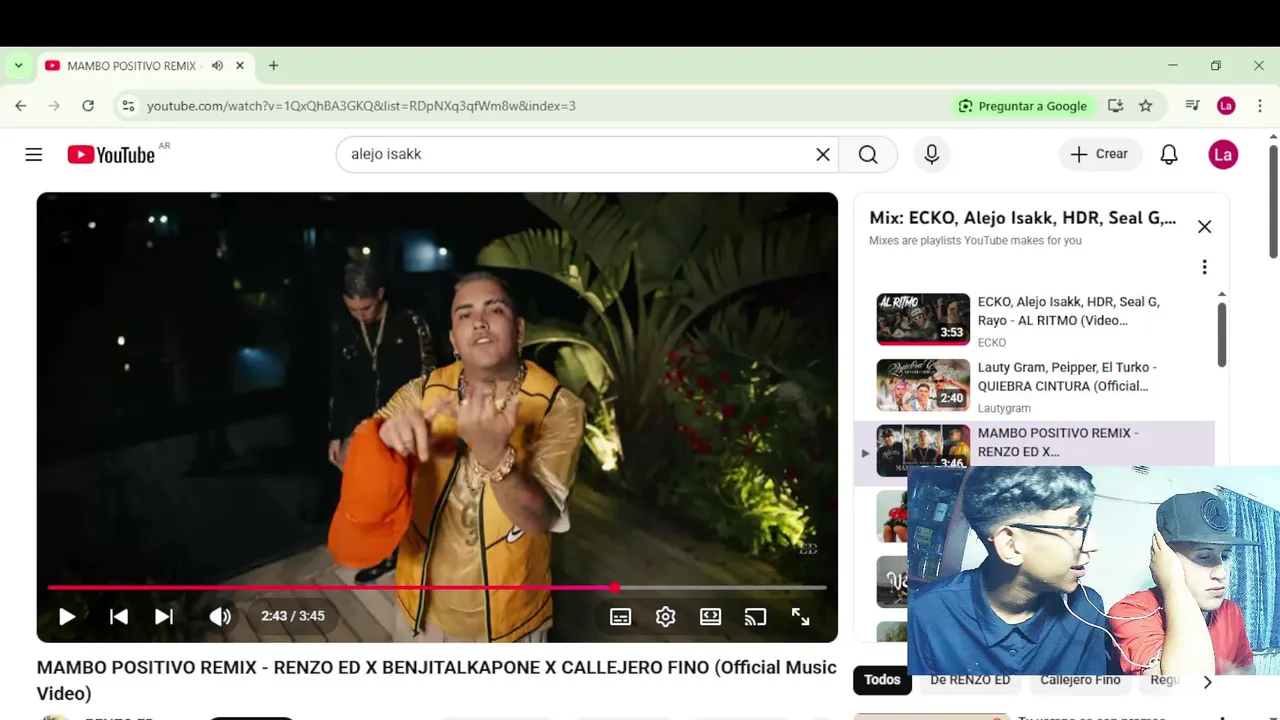Viewport: 1280px width, 720px height.
Task: Bookmark this page with the star
Action: (1146, 106)
